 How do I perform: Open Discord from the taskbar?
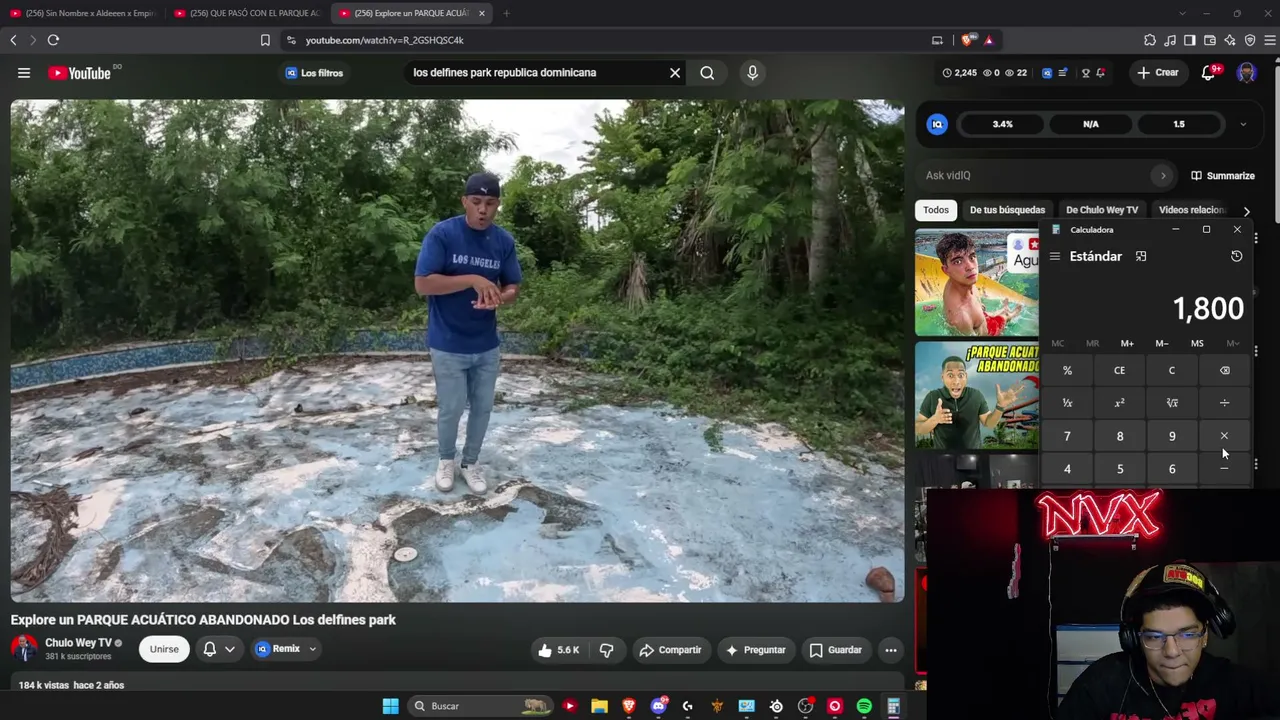click(x=659, y=707)
